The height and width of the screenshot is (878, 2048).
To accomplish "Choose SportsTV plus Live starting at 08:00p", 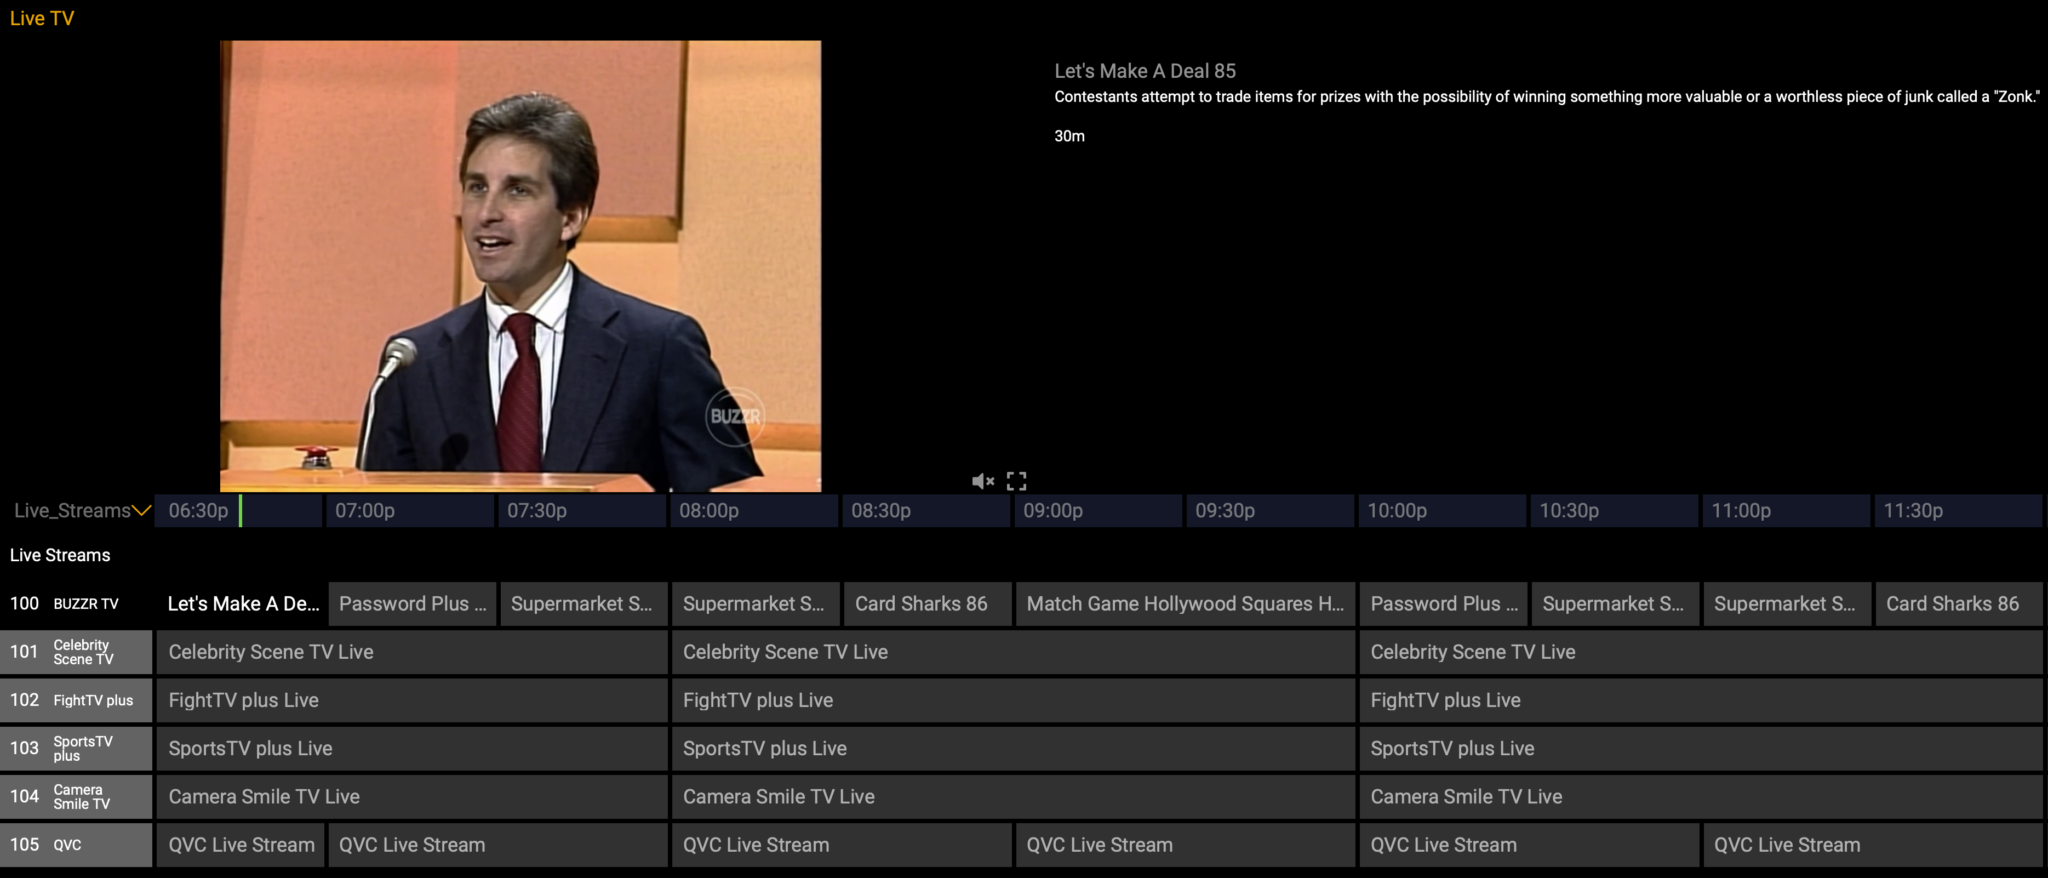I will [x=1014, y=748].
